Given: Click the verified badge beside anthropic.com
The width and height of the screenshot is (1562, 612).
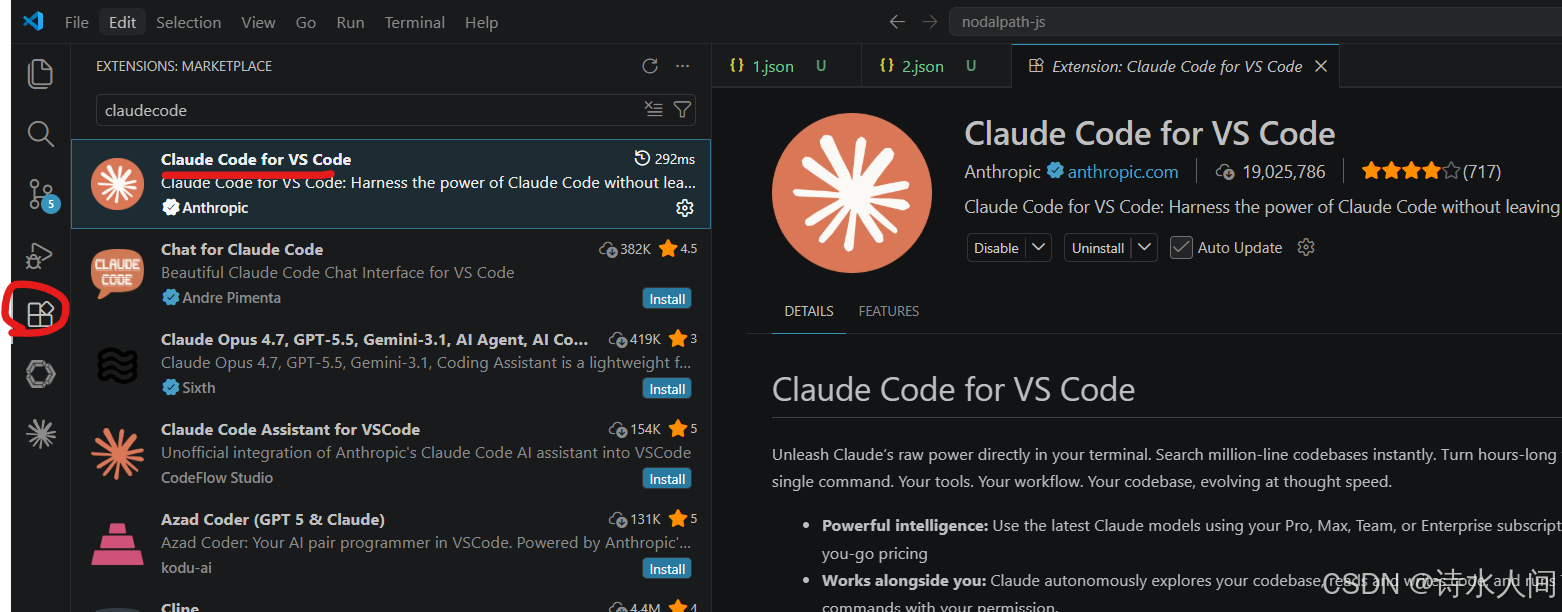Looking at the screenshot, I should click(1055, 171).
